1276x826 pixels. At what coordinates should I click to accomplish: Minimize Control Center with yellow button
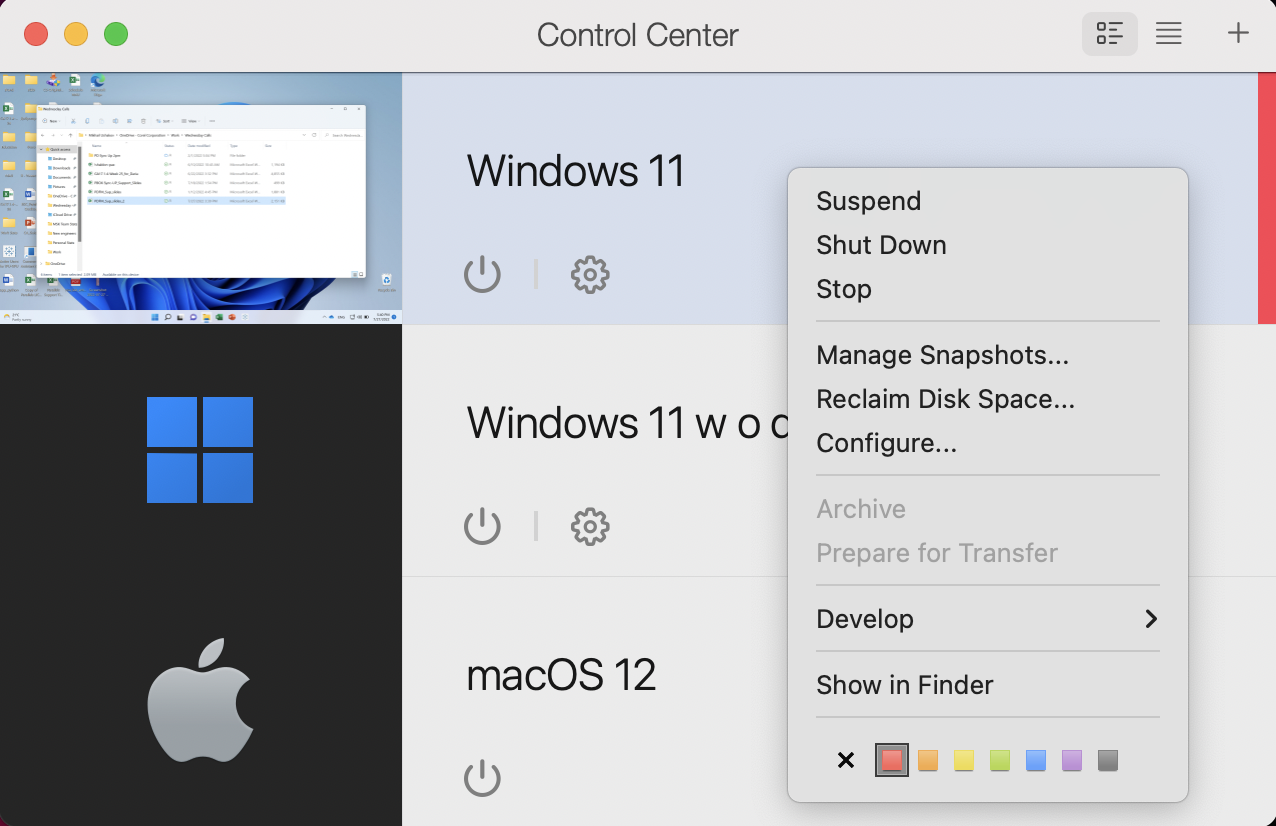[76, 34]
